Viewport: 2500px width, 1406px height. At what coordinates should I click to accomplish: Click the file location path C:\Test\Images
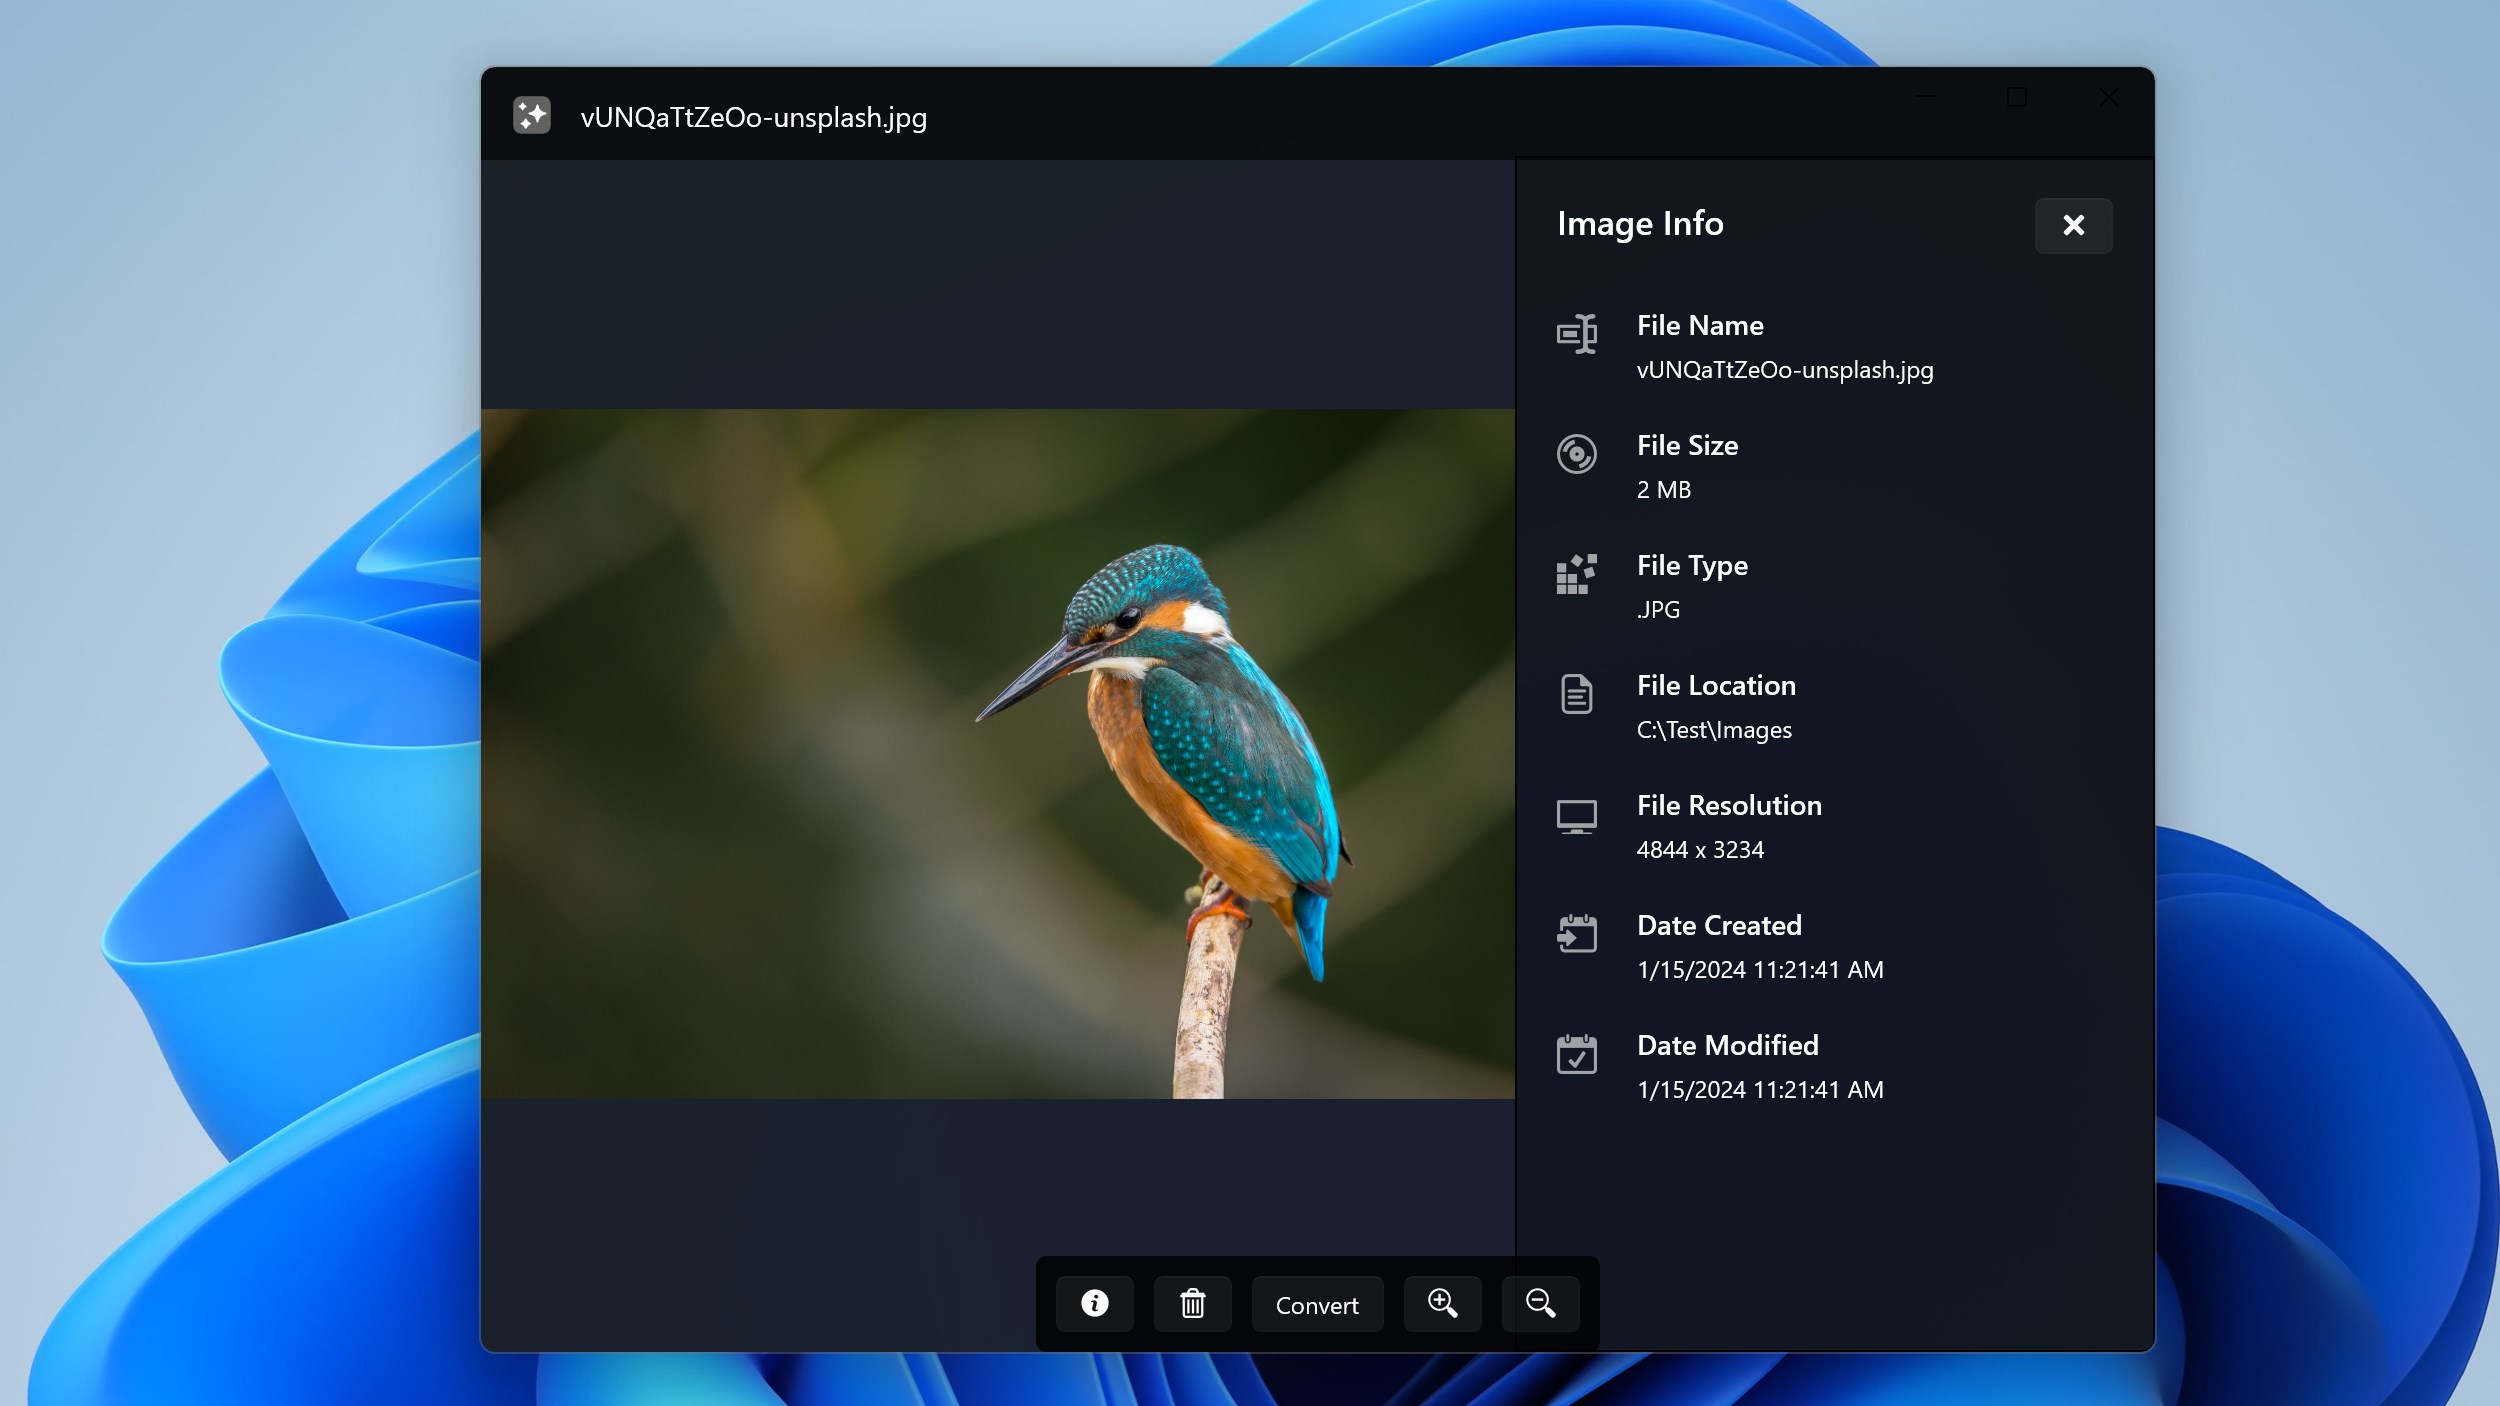[x=1714, y=730]
